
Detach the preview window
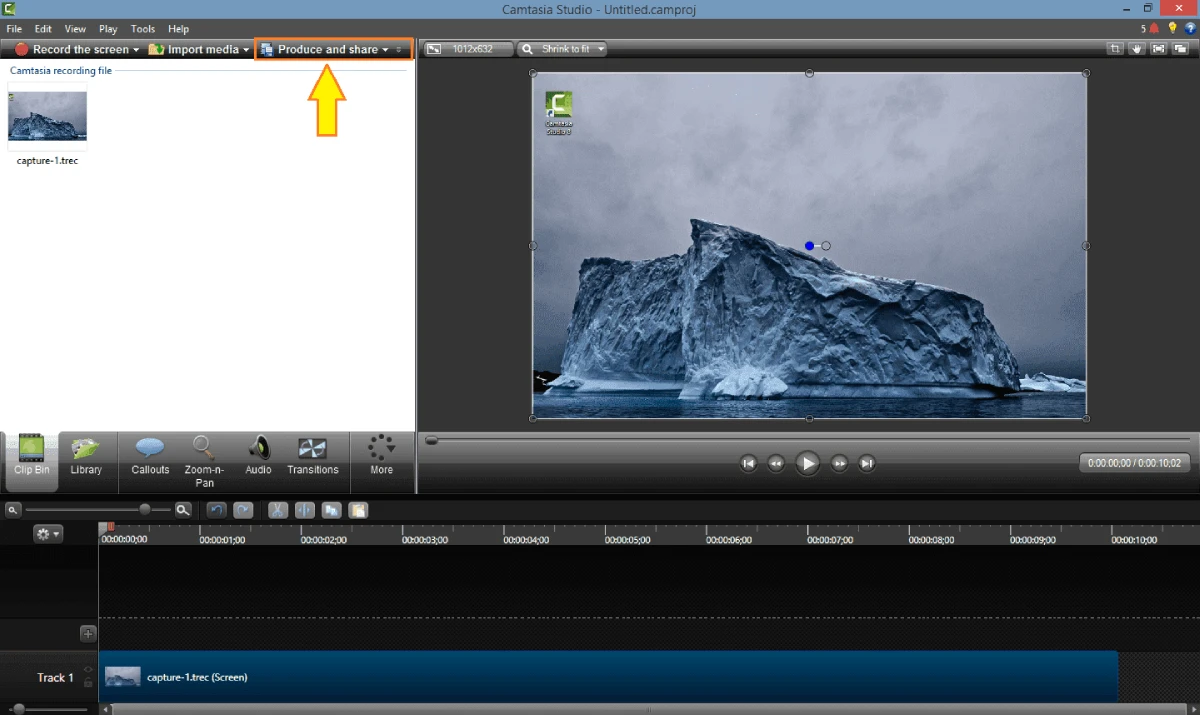pos(1181,48)
